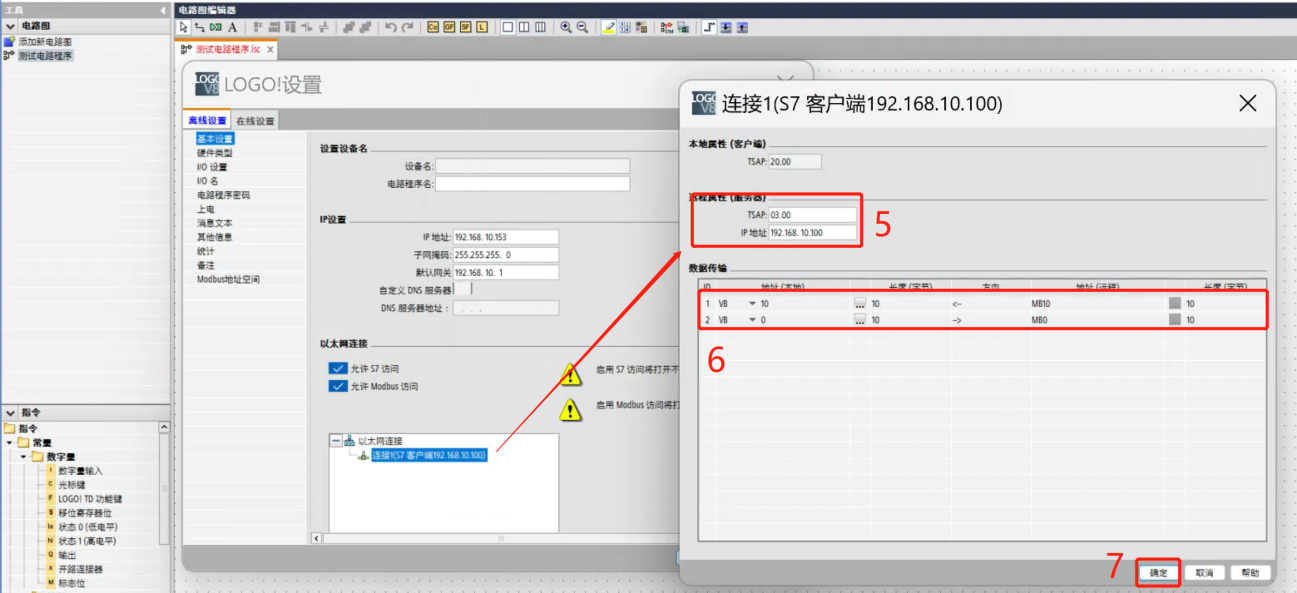The width and height of the screenshot is (1297, 593).
Task: Click the server IP 地址 field 192.168.10.100
Action: pos(811,233)
